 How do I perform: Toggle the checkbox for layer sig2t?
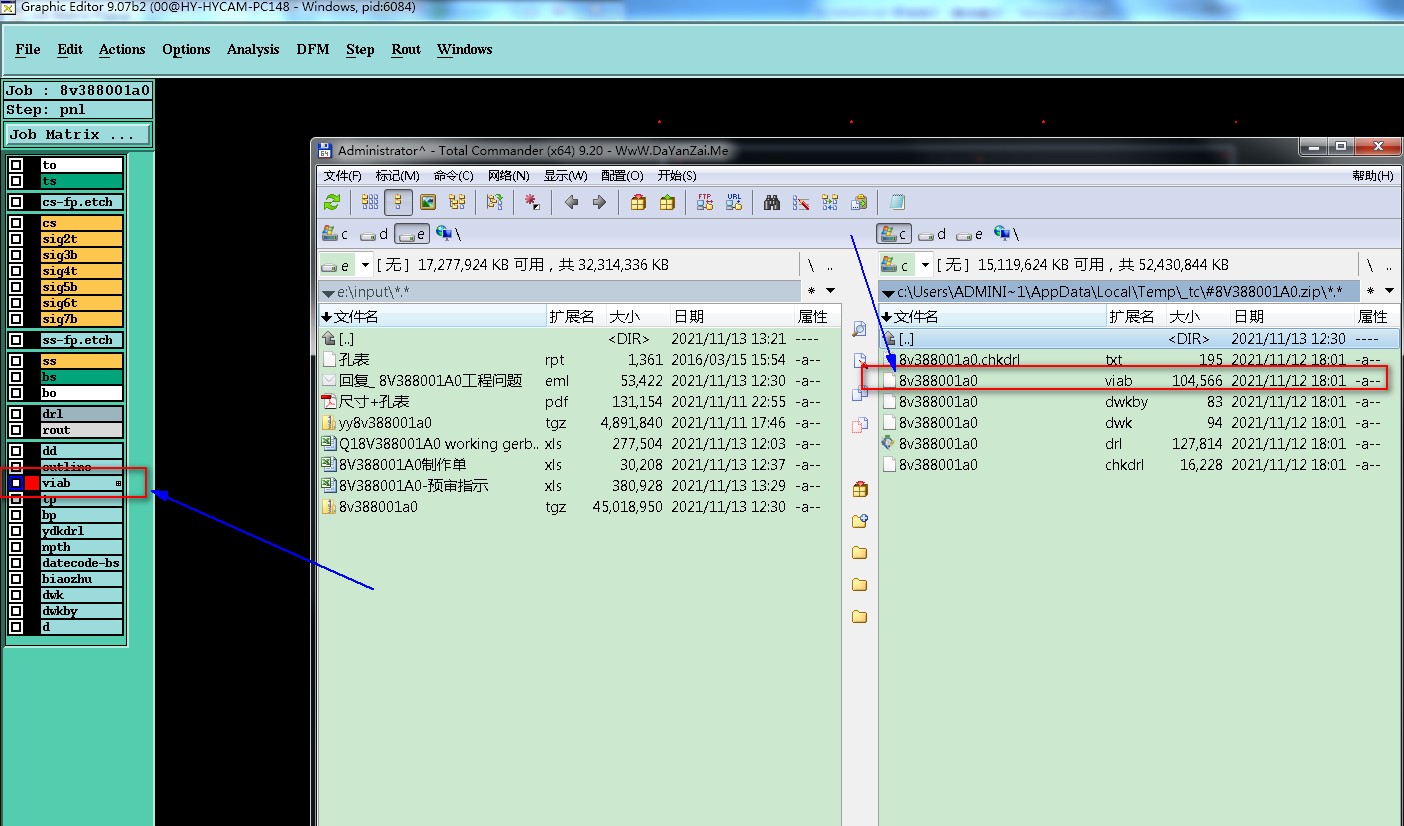click(x=16, y=239)
